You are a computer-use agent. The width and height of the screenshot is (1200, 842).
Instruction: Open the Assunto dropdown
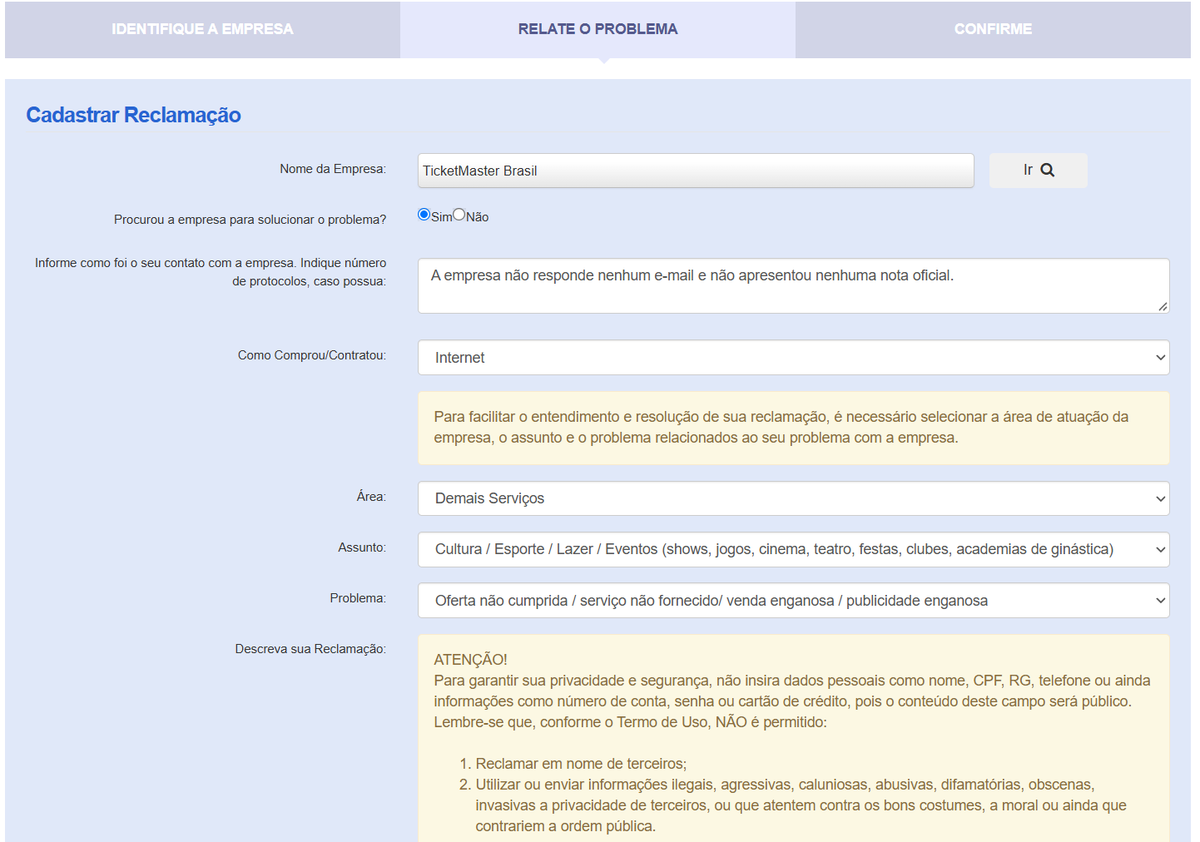coord(793,549)
